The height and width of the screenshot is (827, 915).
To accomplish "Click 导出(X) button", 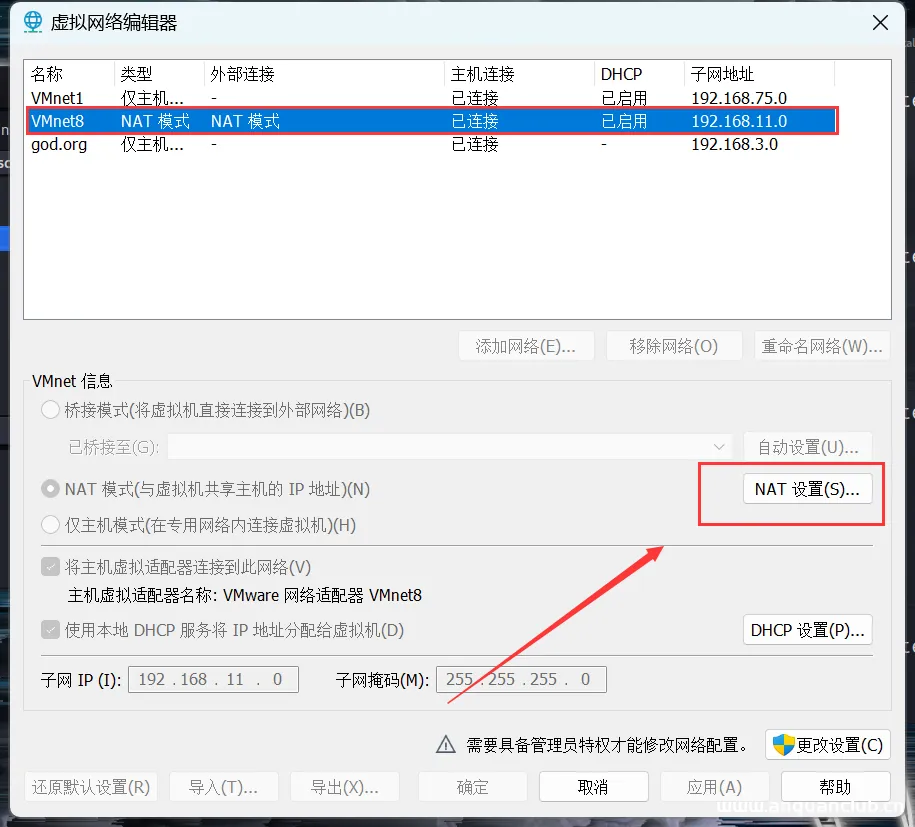I will click(x=344, y=786).
